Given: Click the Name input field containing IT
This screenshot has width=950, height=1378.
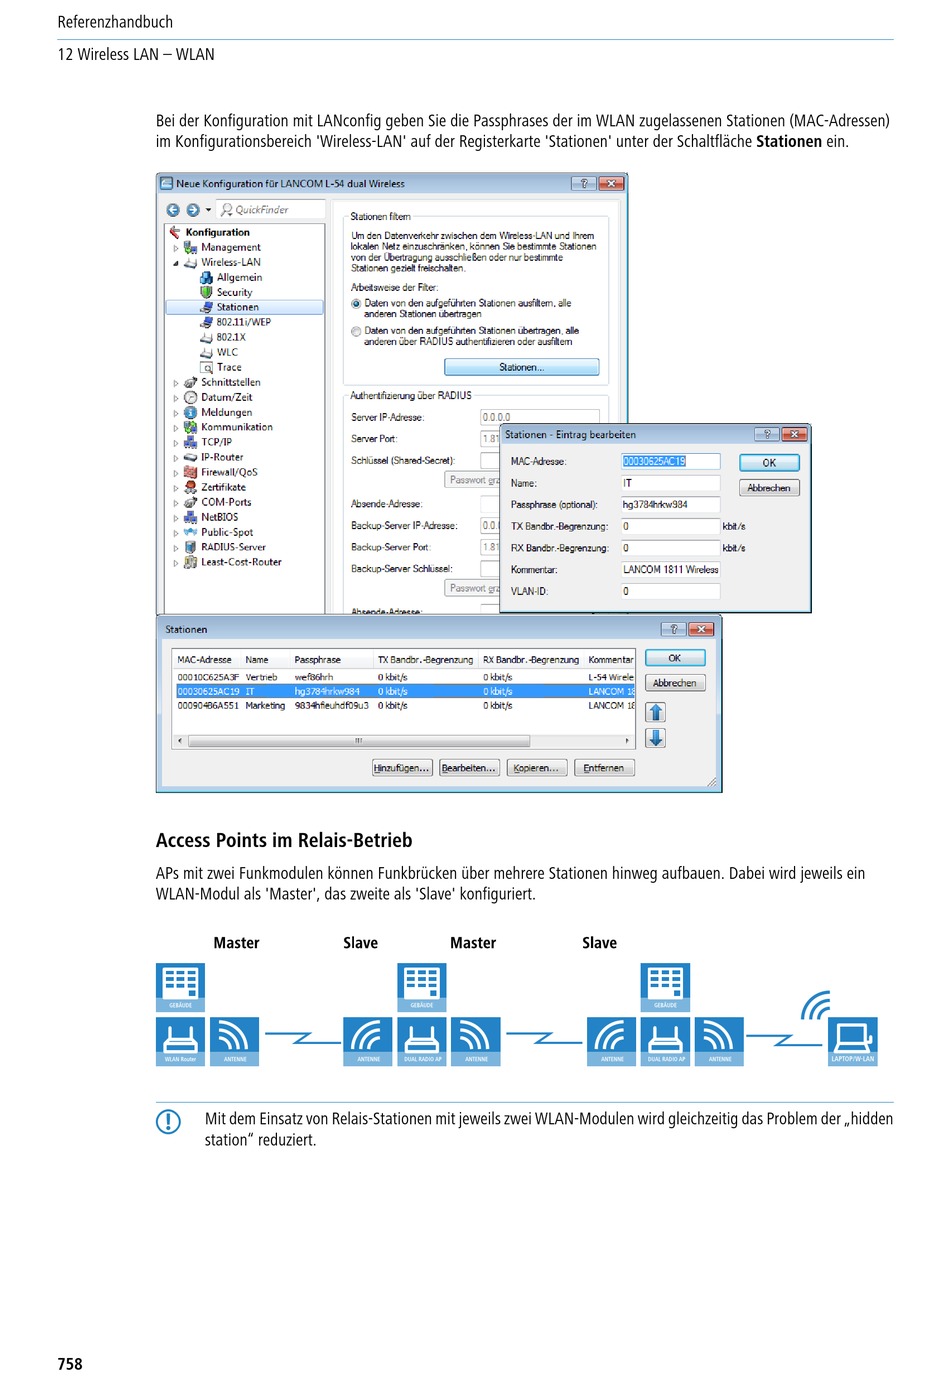Looking at the screenshot, I should (x=670, y=483).
